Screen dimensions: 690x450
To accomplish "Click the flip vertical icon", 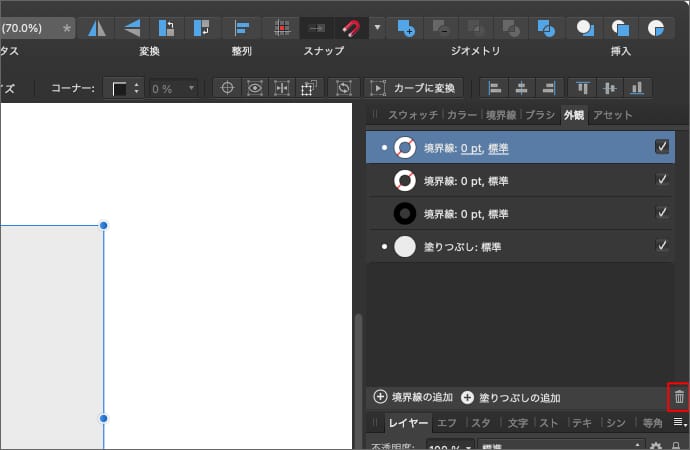I will 131,28.
